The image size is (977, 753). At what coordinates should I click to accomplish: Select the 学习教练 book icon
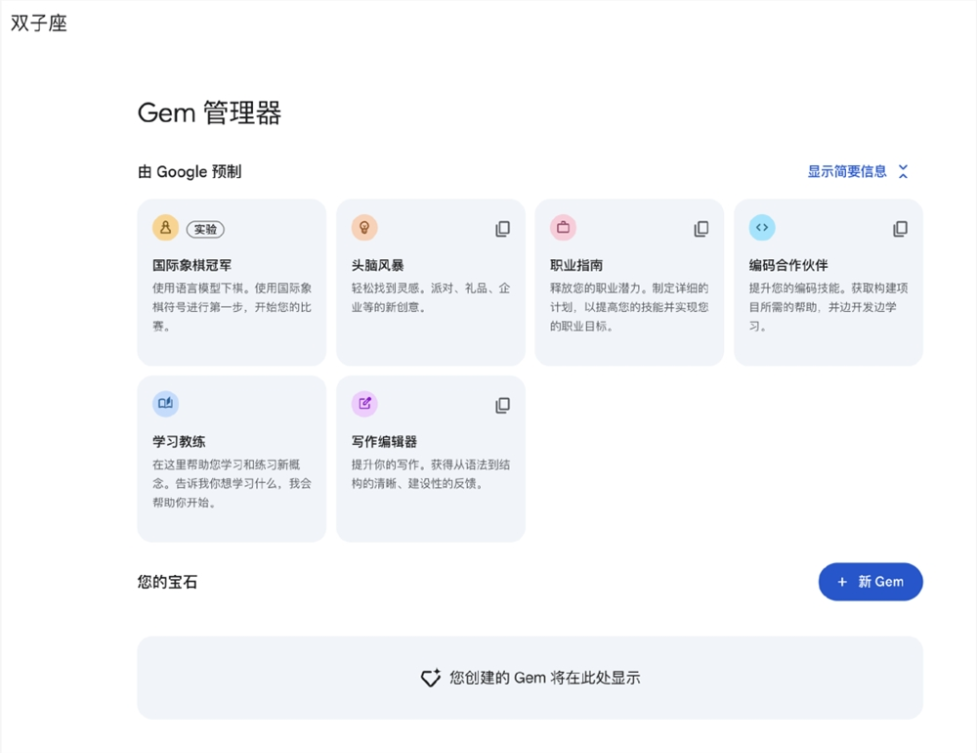tap(166, 403)
